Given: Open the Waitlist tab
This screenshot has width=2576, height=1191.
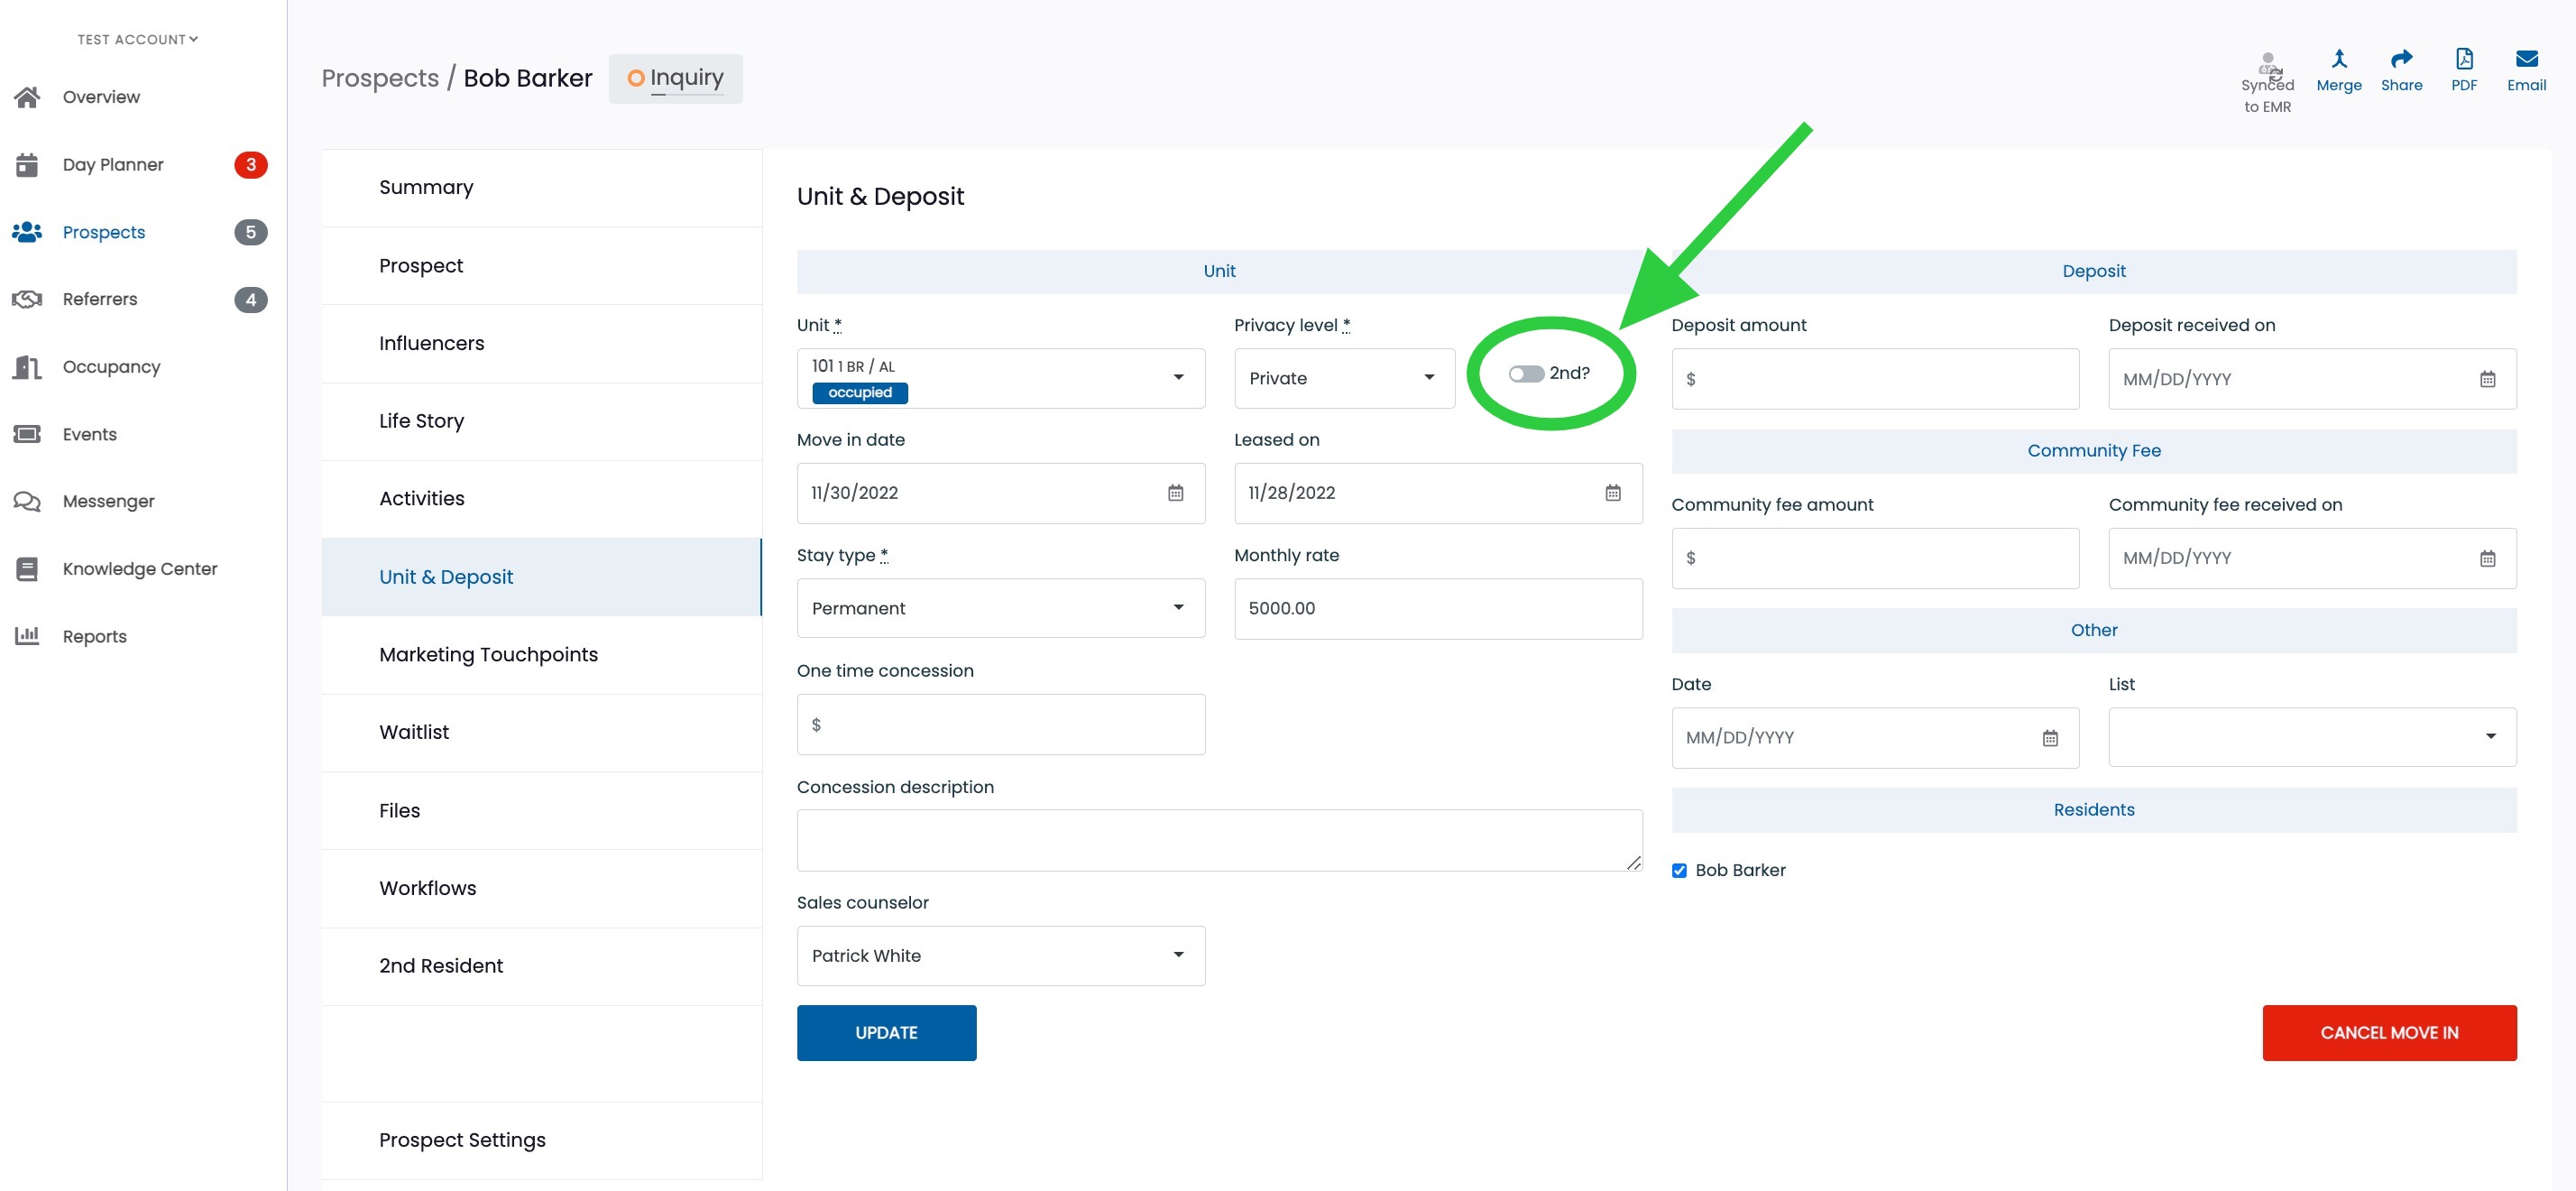Looking at the screenshot, I should click(x=541, y=732).
